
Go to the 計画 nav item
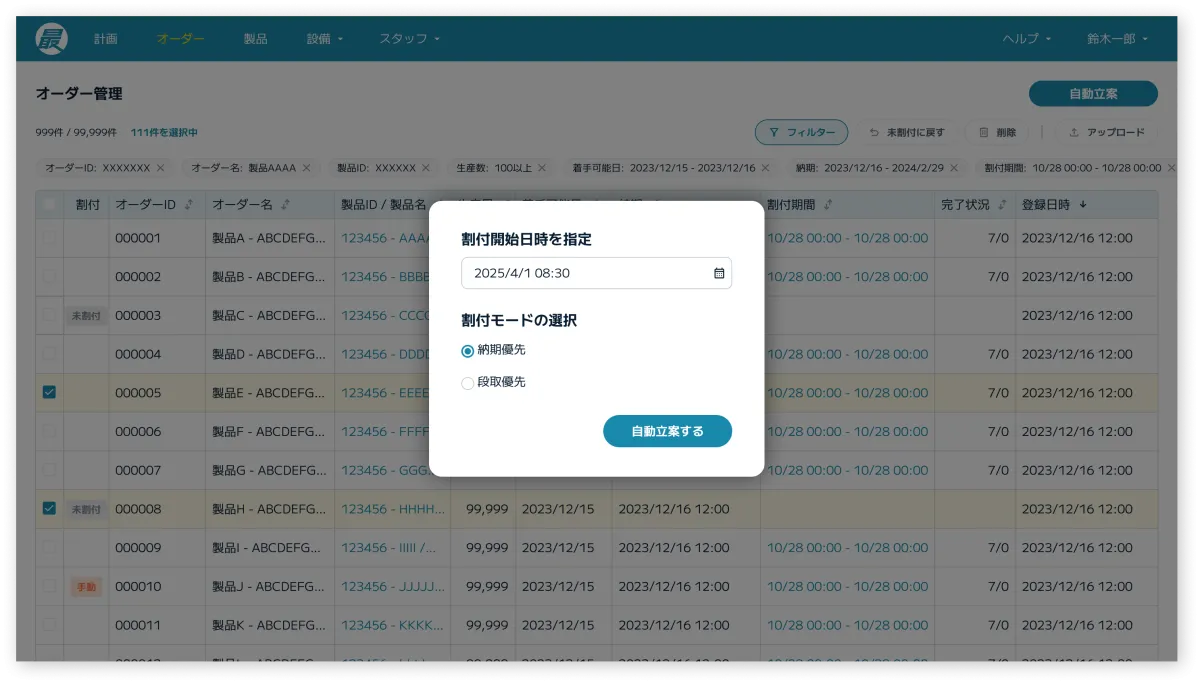point(106,39)
